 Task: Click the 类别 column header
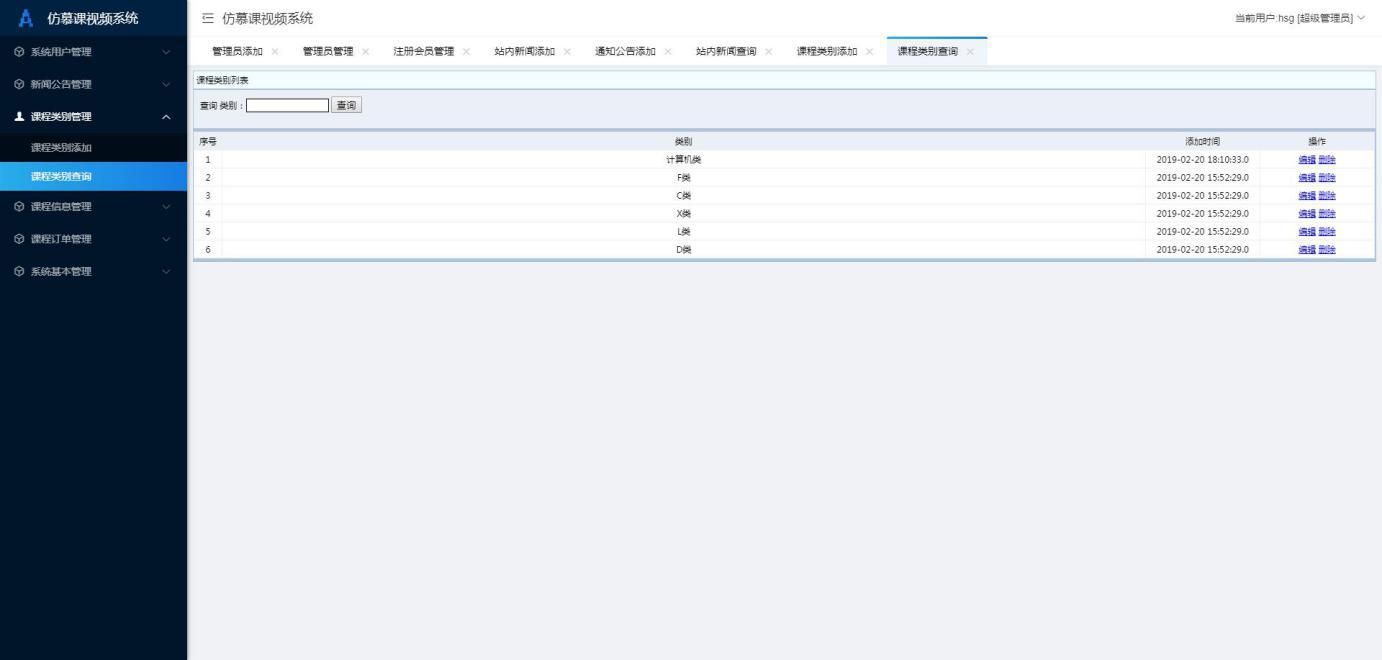[684, 142]
